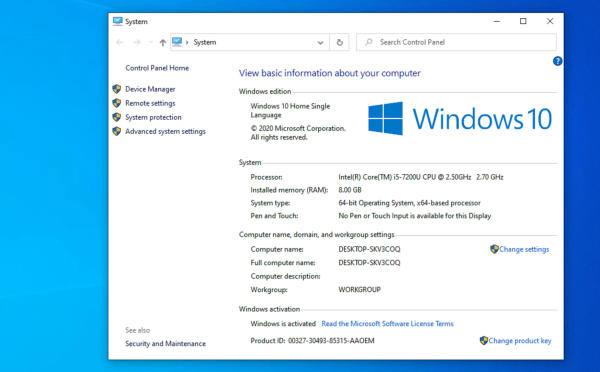The width and height of the screenshot is (600, 372).
Task: Go to Control Panel Home
Action: click(x=157, y=68)
